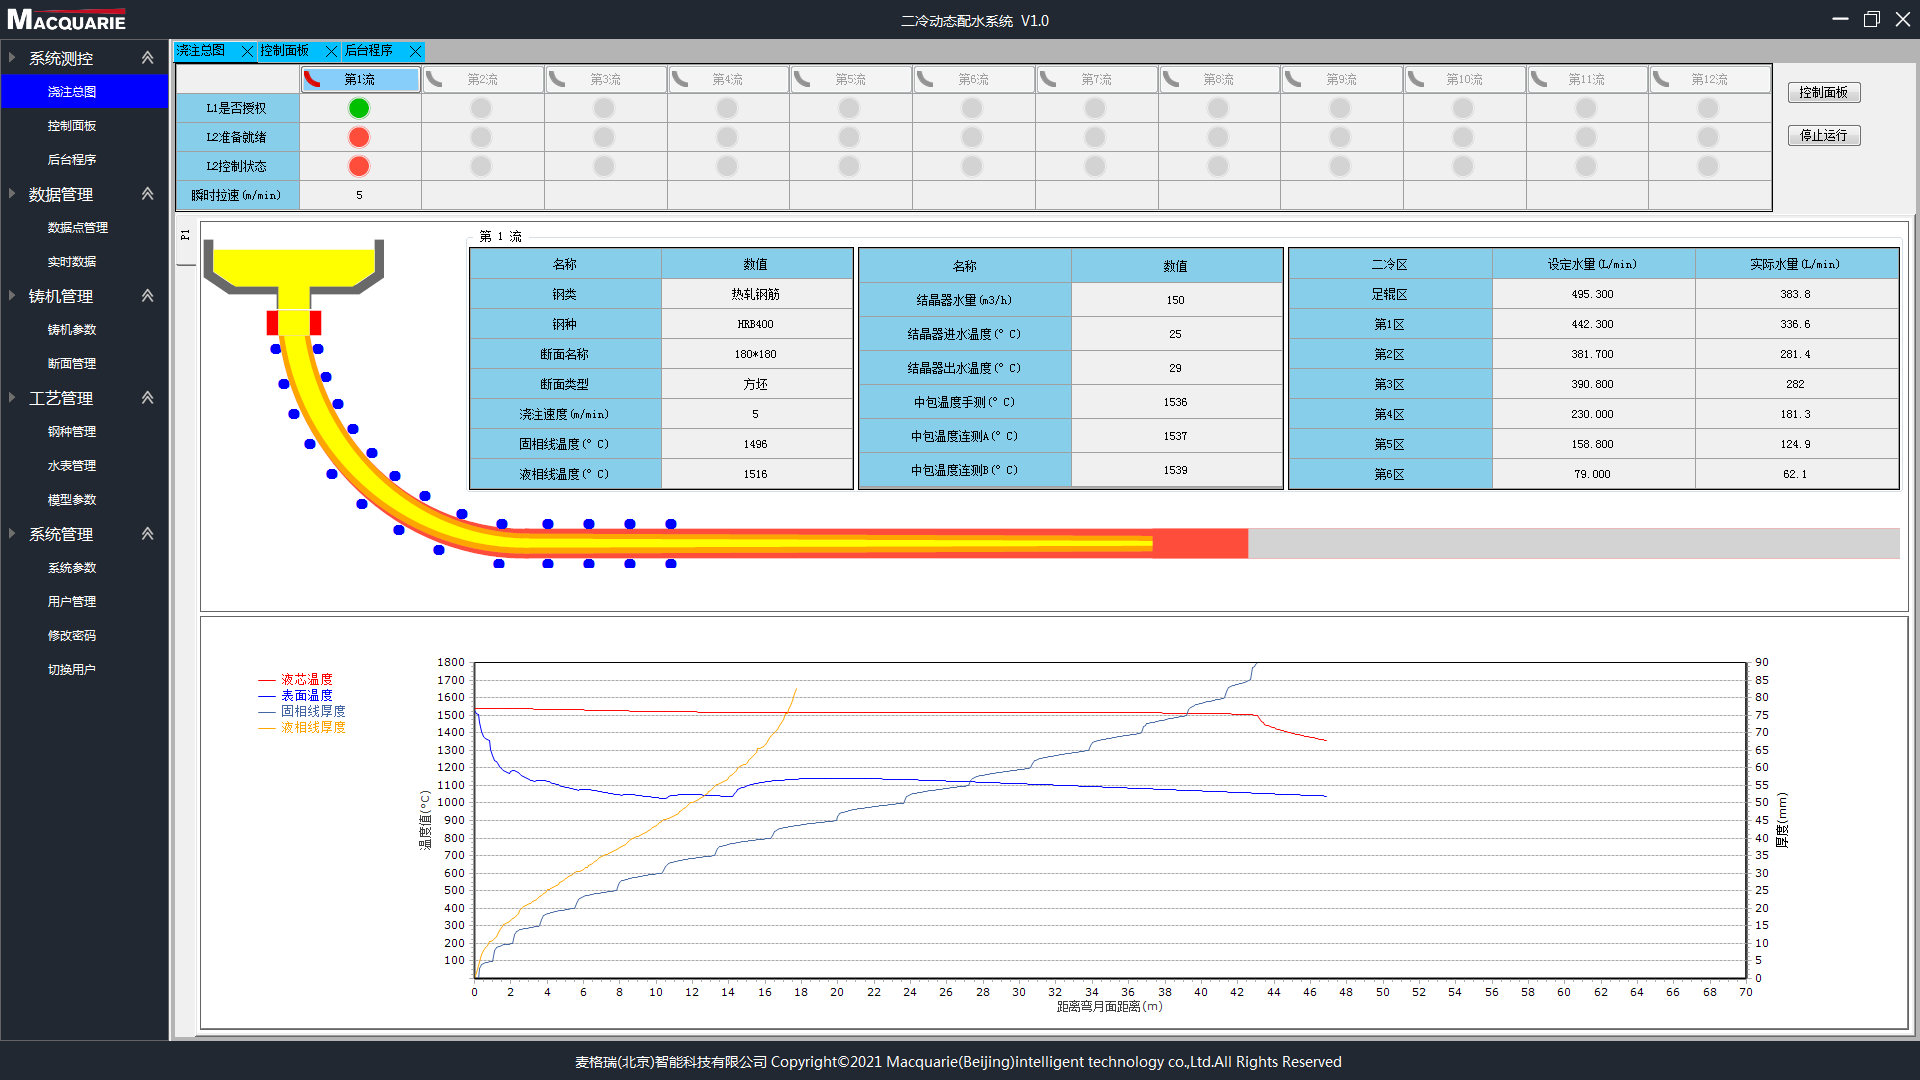This screenshot has height=1080, width=1920.
Task: Click the grey L1是否授权 light for 第12流
Action: coord(1708,108)
